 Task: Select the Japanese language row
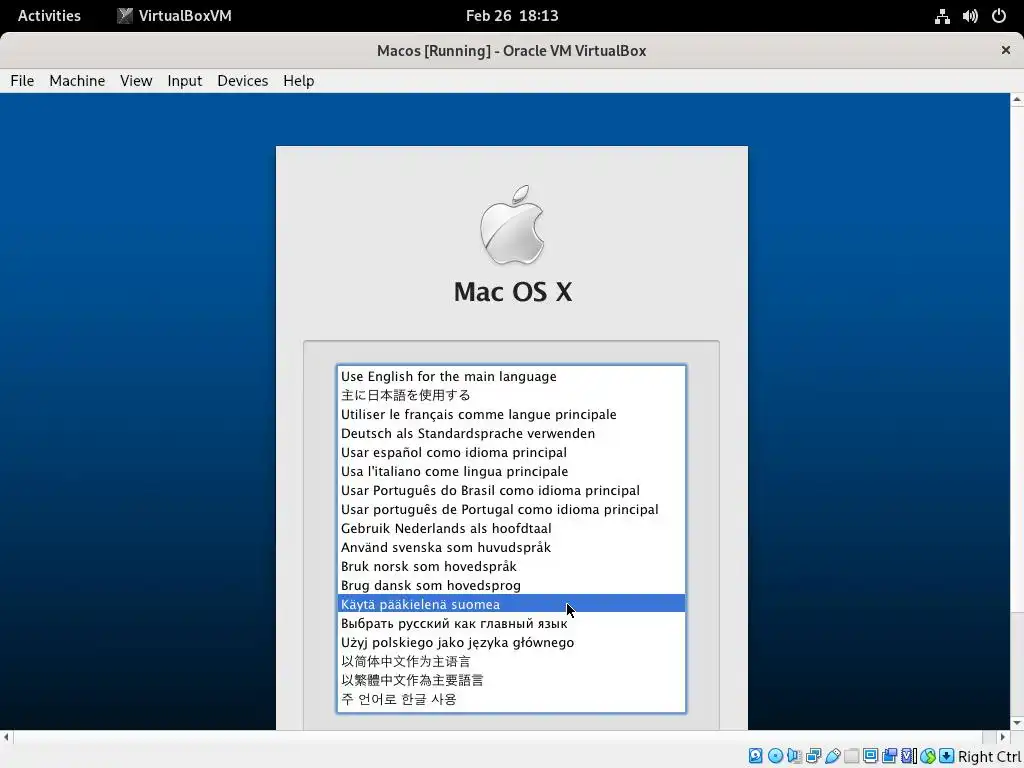tap(511, 395)
